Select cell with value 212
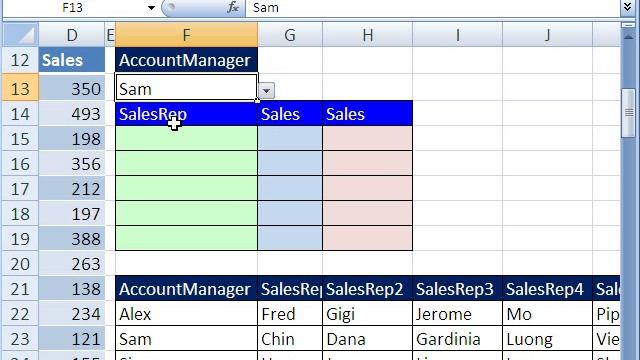Screen dimensions: 640x360 click(x=72, y=189)
